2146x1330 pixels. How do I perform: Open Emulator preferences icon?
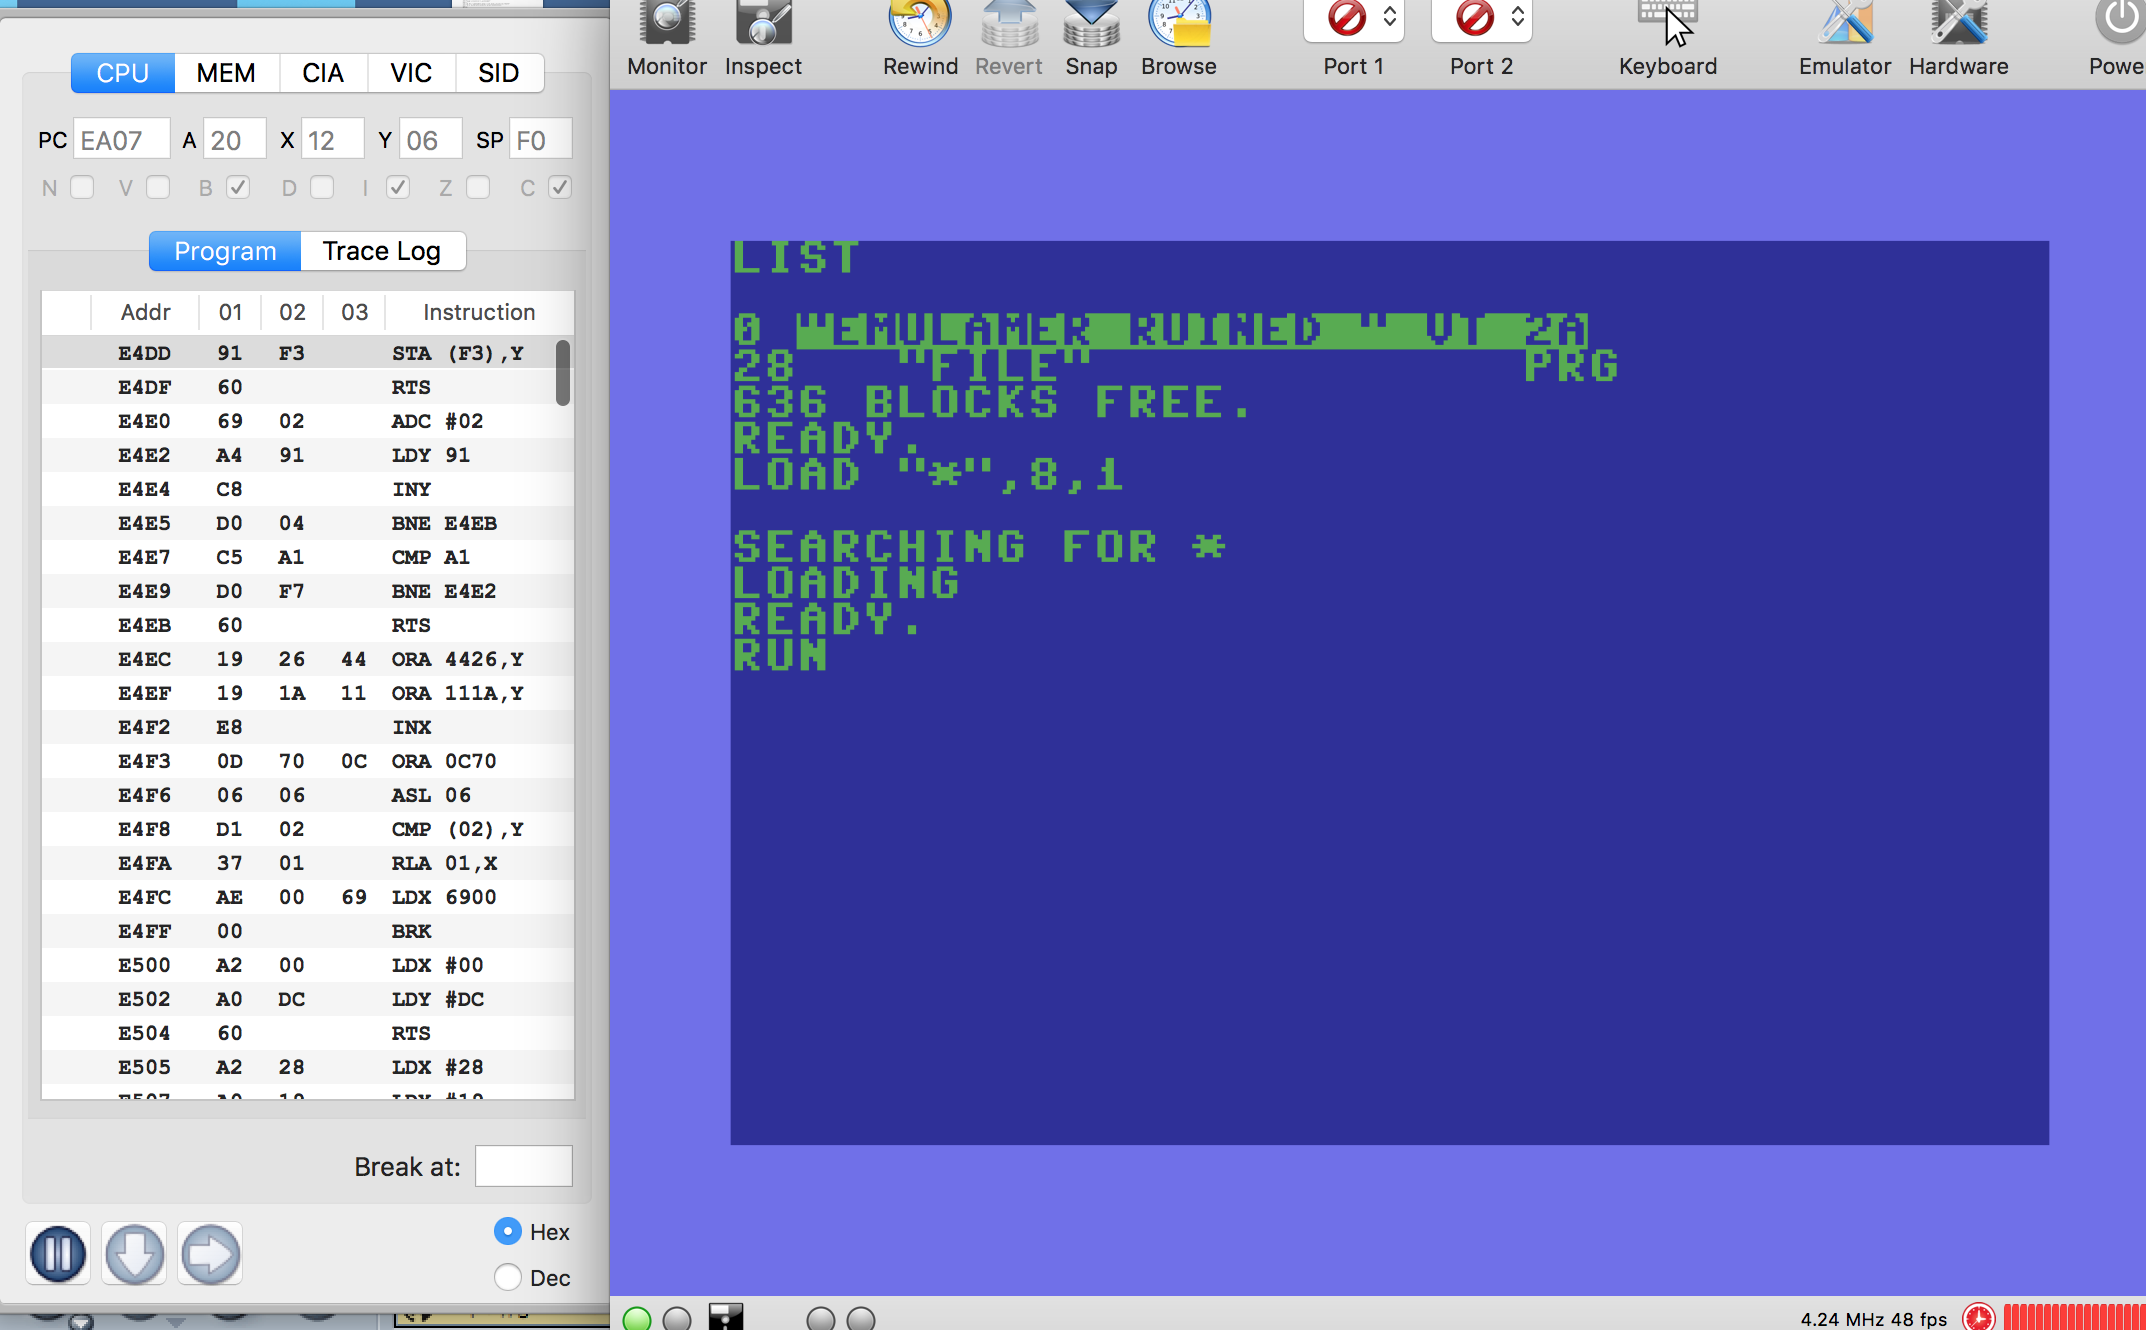tap(1845, 24)
